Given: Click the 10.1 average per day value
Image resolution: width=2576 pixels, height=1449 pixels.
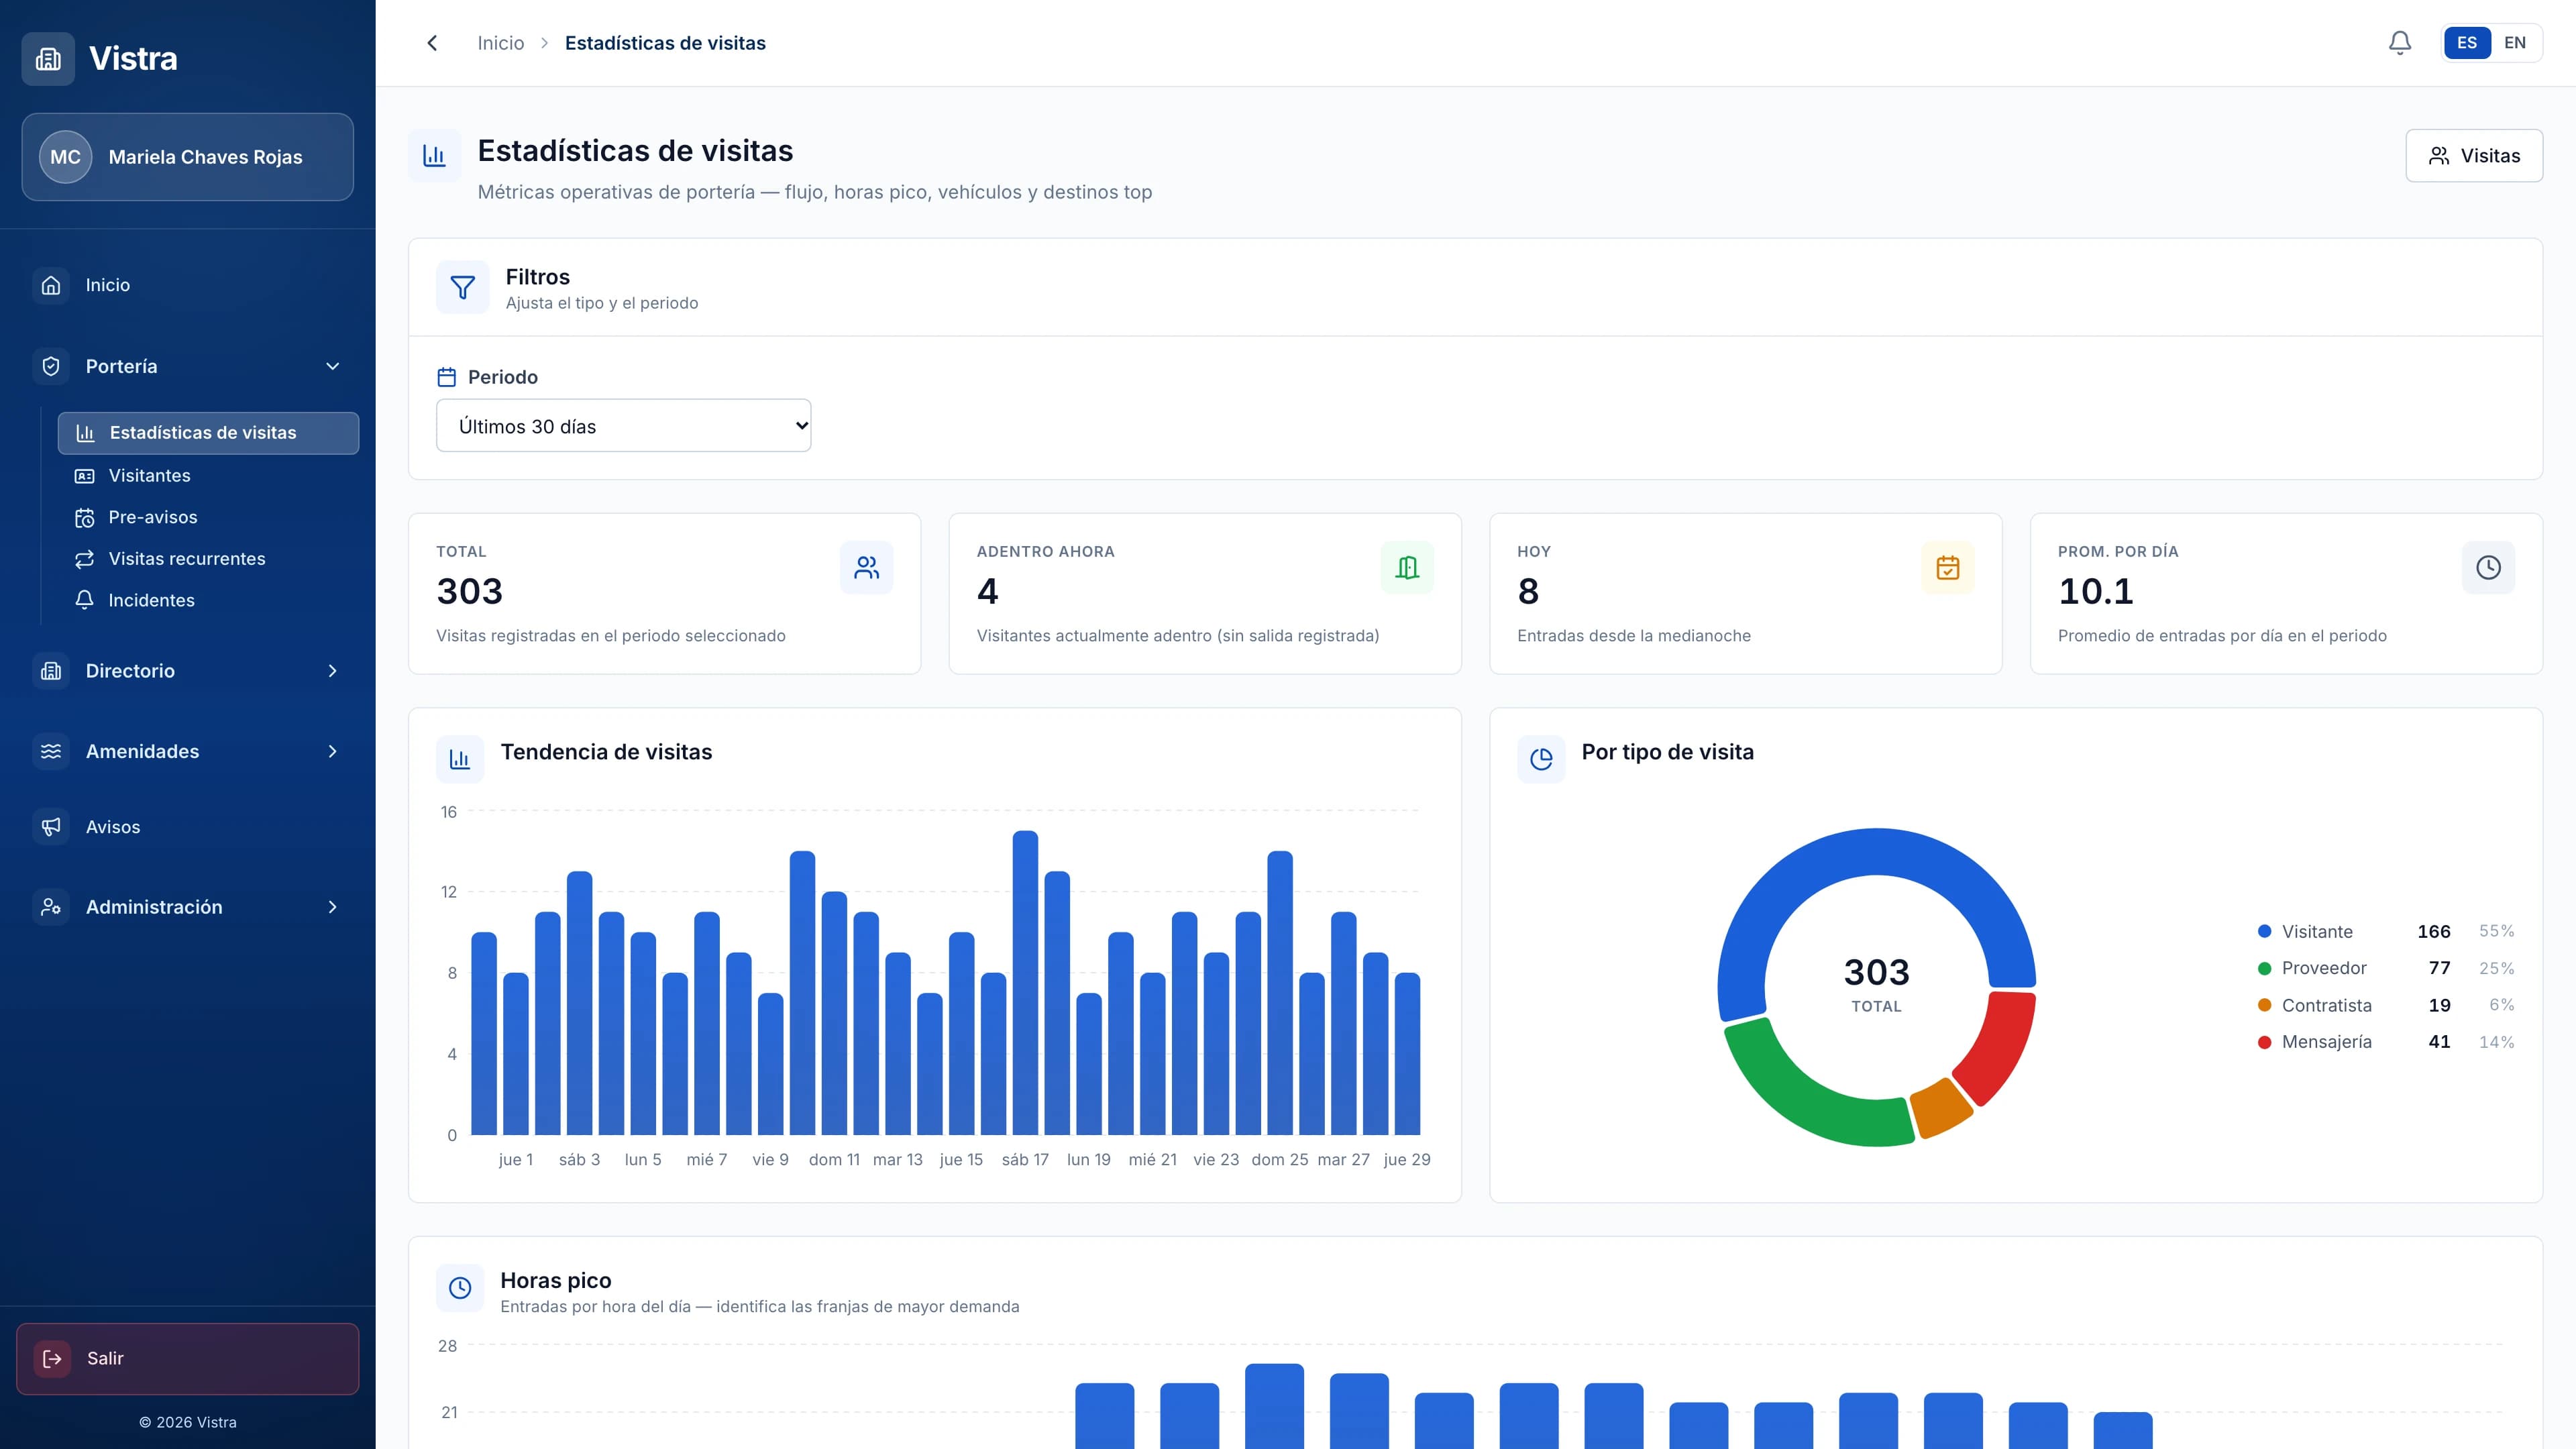Looking at the screenshot, I should coord(2095,591).
